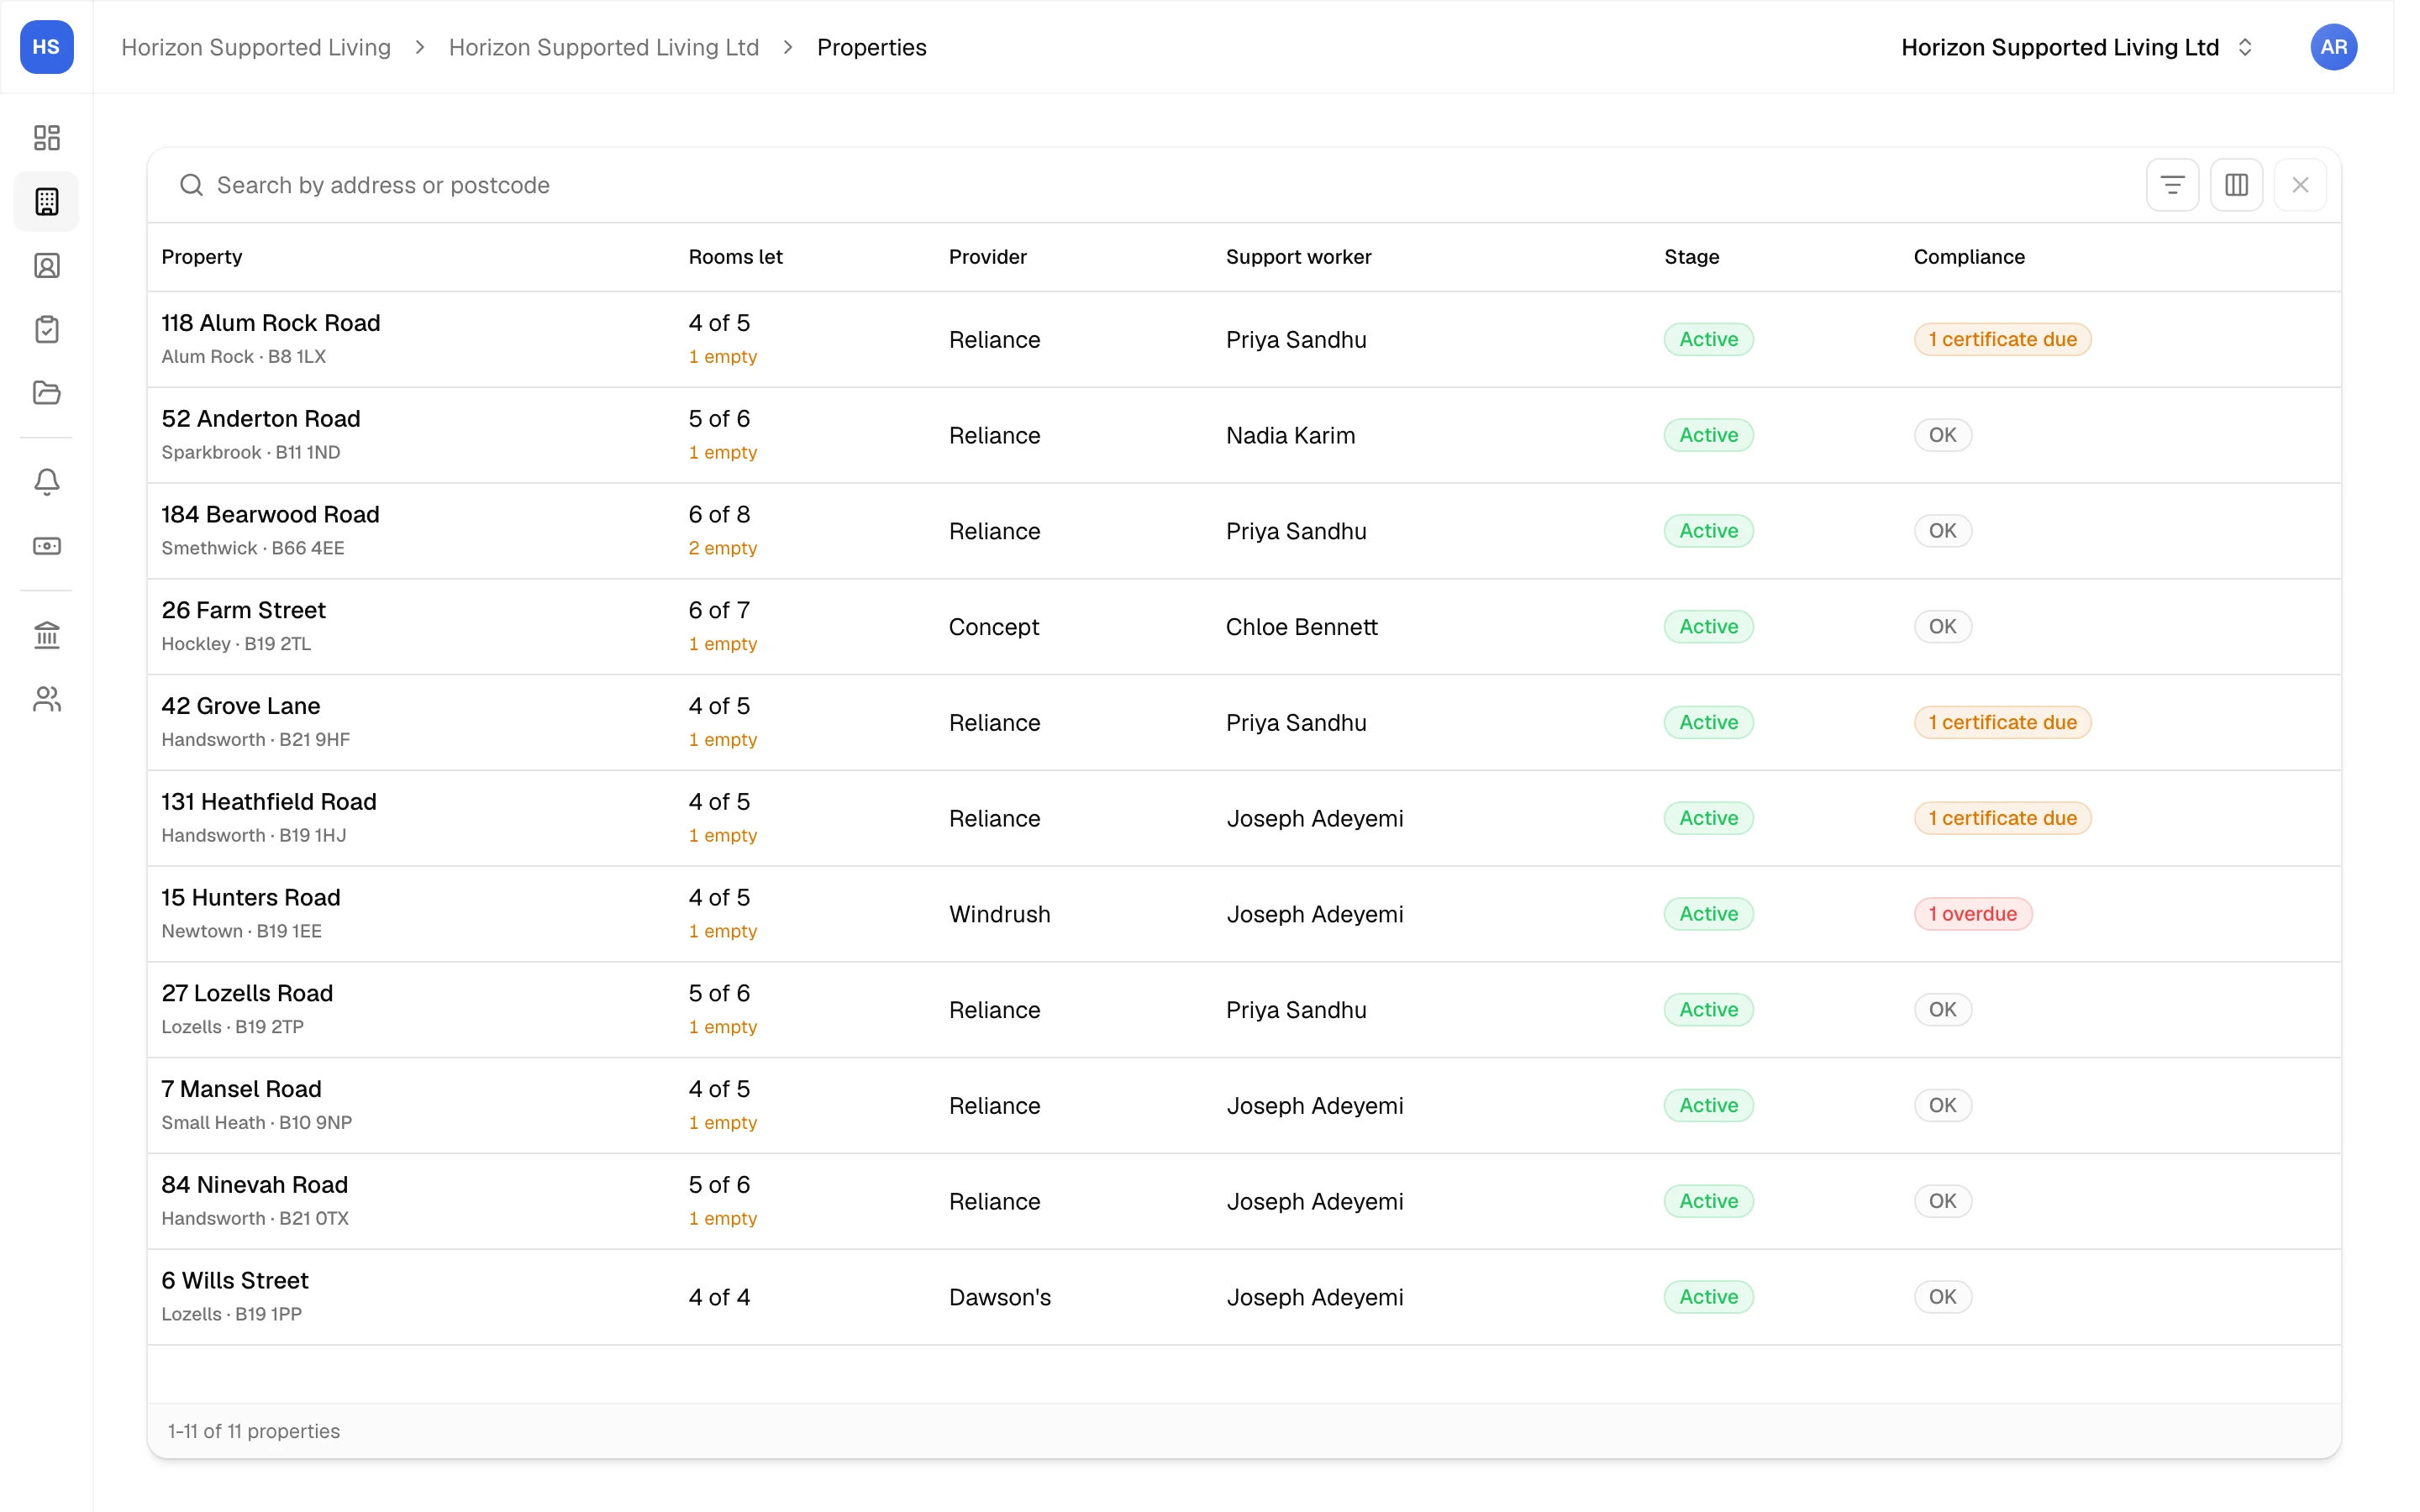
Task: Select the properties building icon in sidebar
Action: click(x=47, y=201)
